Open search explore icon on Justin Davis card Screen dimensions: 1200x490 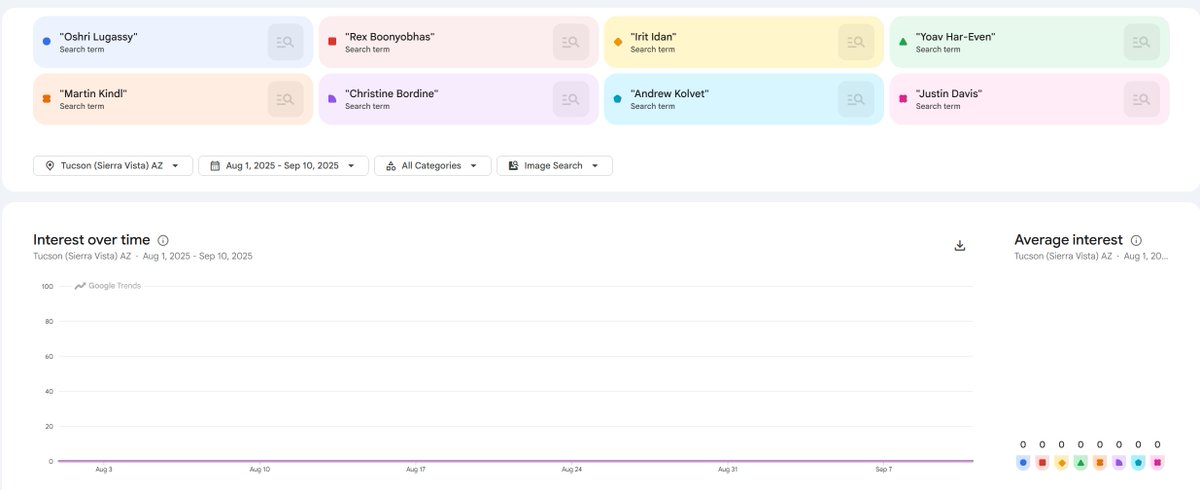1141,99
